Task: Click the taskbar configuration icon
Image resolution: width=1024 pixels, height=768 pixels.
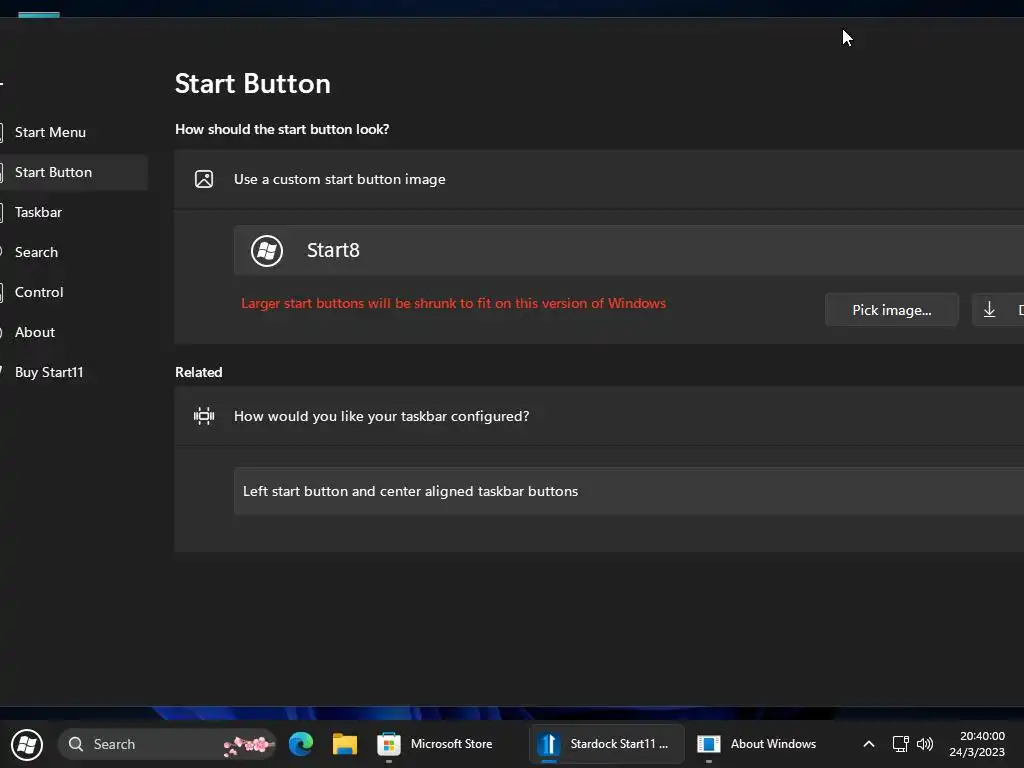Action: coord(204,416)
